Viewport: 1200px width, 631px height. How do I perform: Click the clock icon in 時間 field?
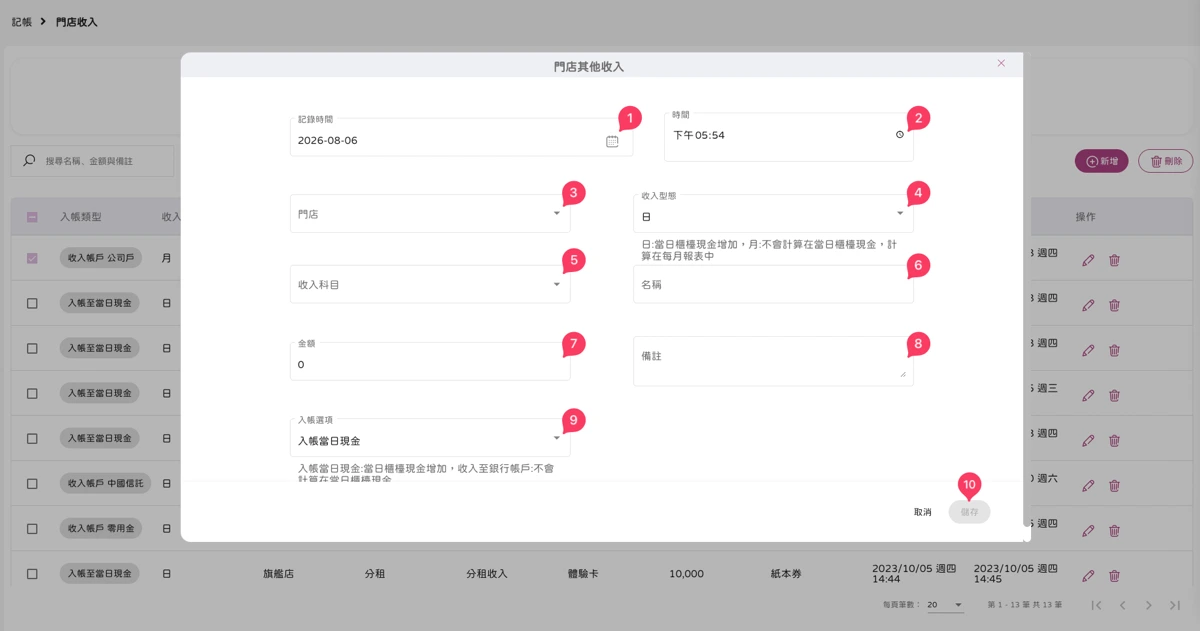tap(899, 135)
